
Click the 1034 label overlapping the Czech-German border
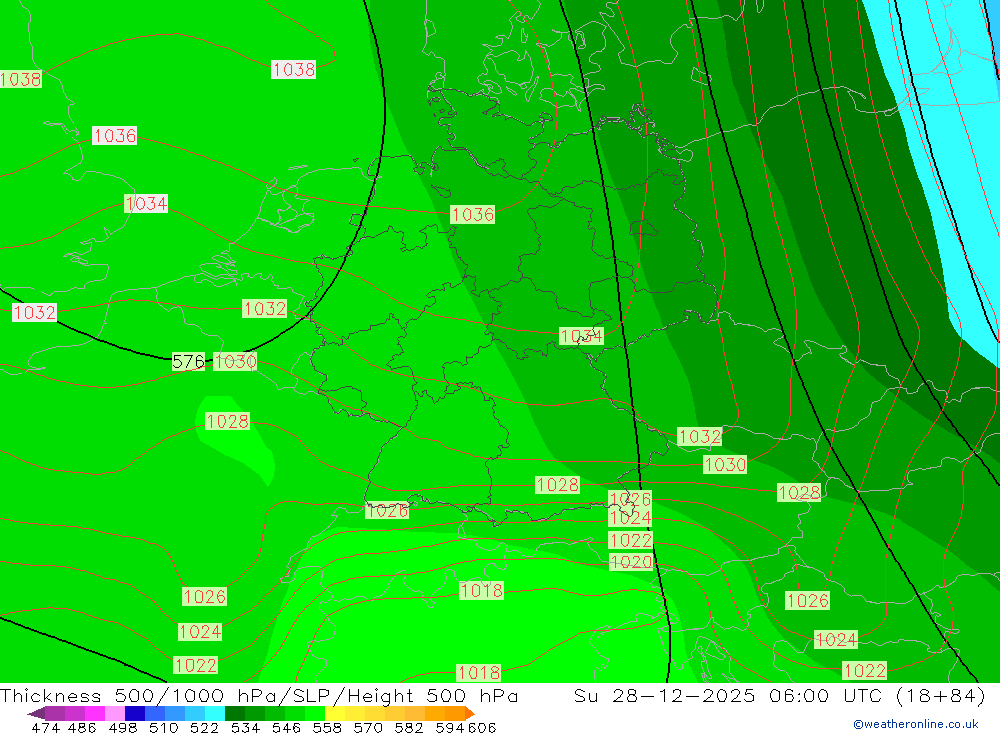point(581,336)
